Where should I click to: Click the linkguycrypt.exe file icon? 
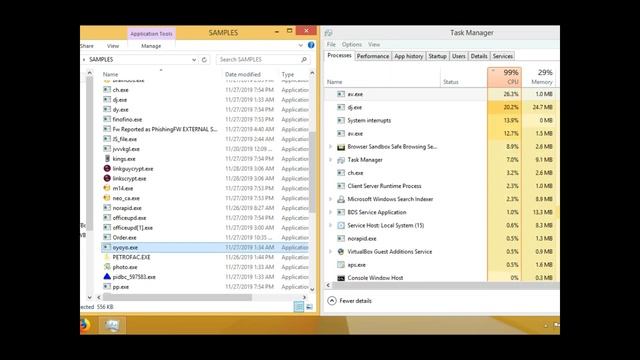(107, 169)
